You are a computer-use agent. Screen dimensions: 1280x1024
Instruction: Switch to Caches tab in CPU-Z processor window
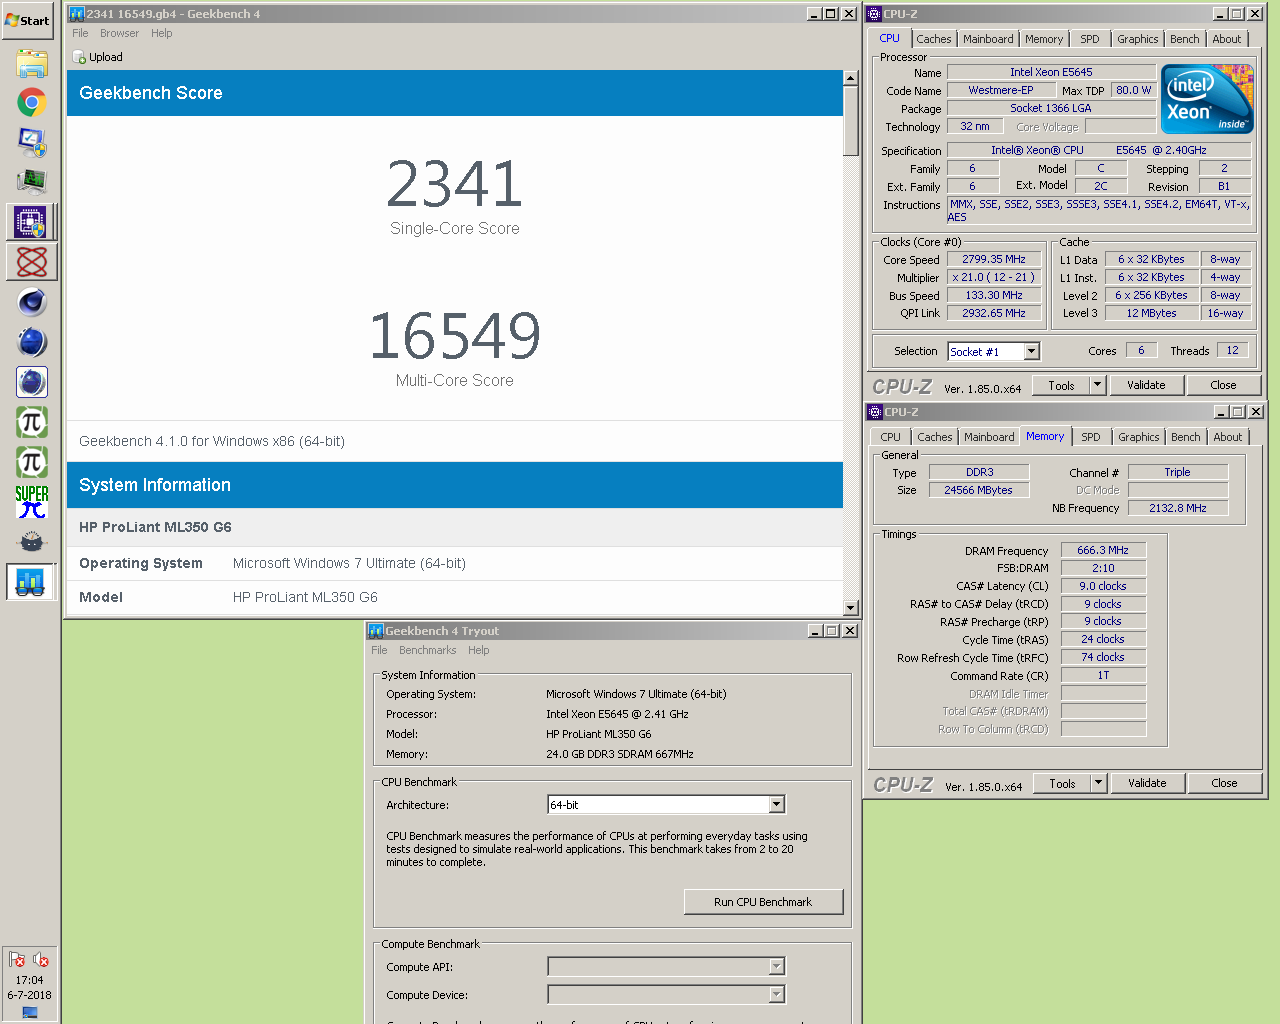[934, 39]
